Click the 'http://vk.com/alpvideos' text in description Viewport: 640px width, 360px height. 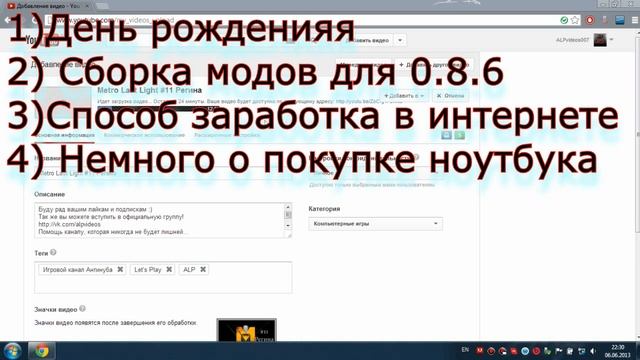[x=69, y=224]
